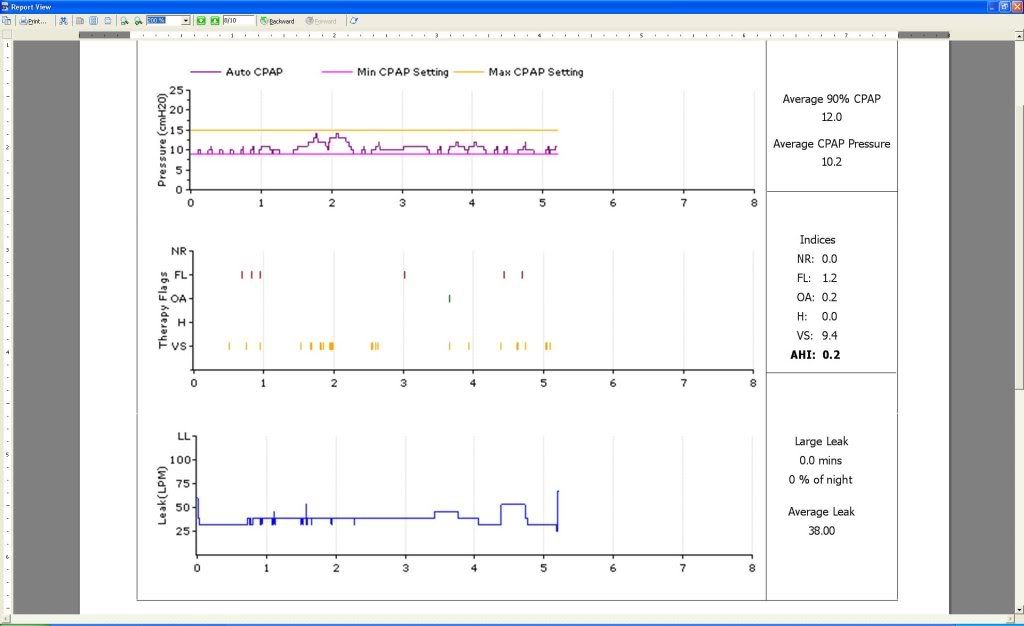This screenshot has width=1024, height=626.
Task: Click the Forward navigation button
Action: [x=320, y=20]
